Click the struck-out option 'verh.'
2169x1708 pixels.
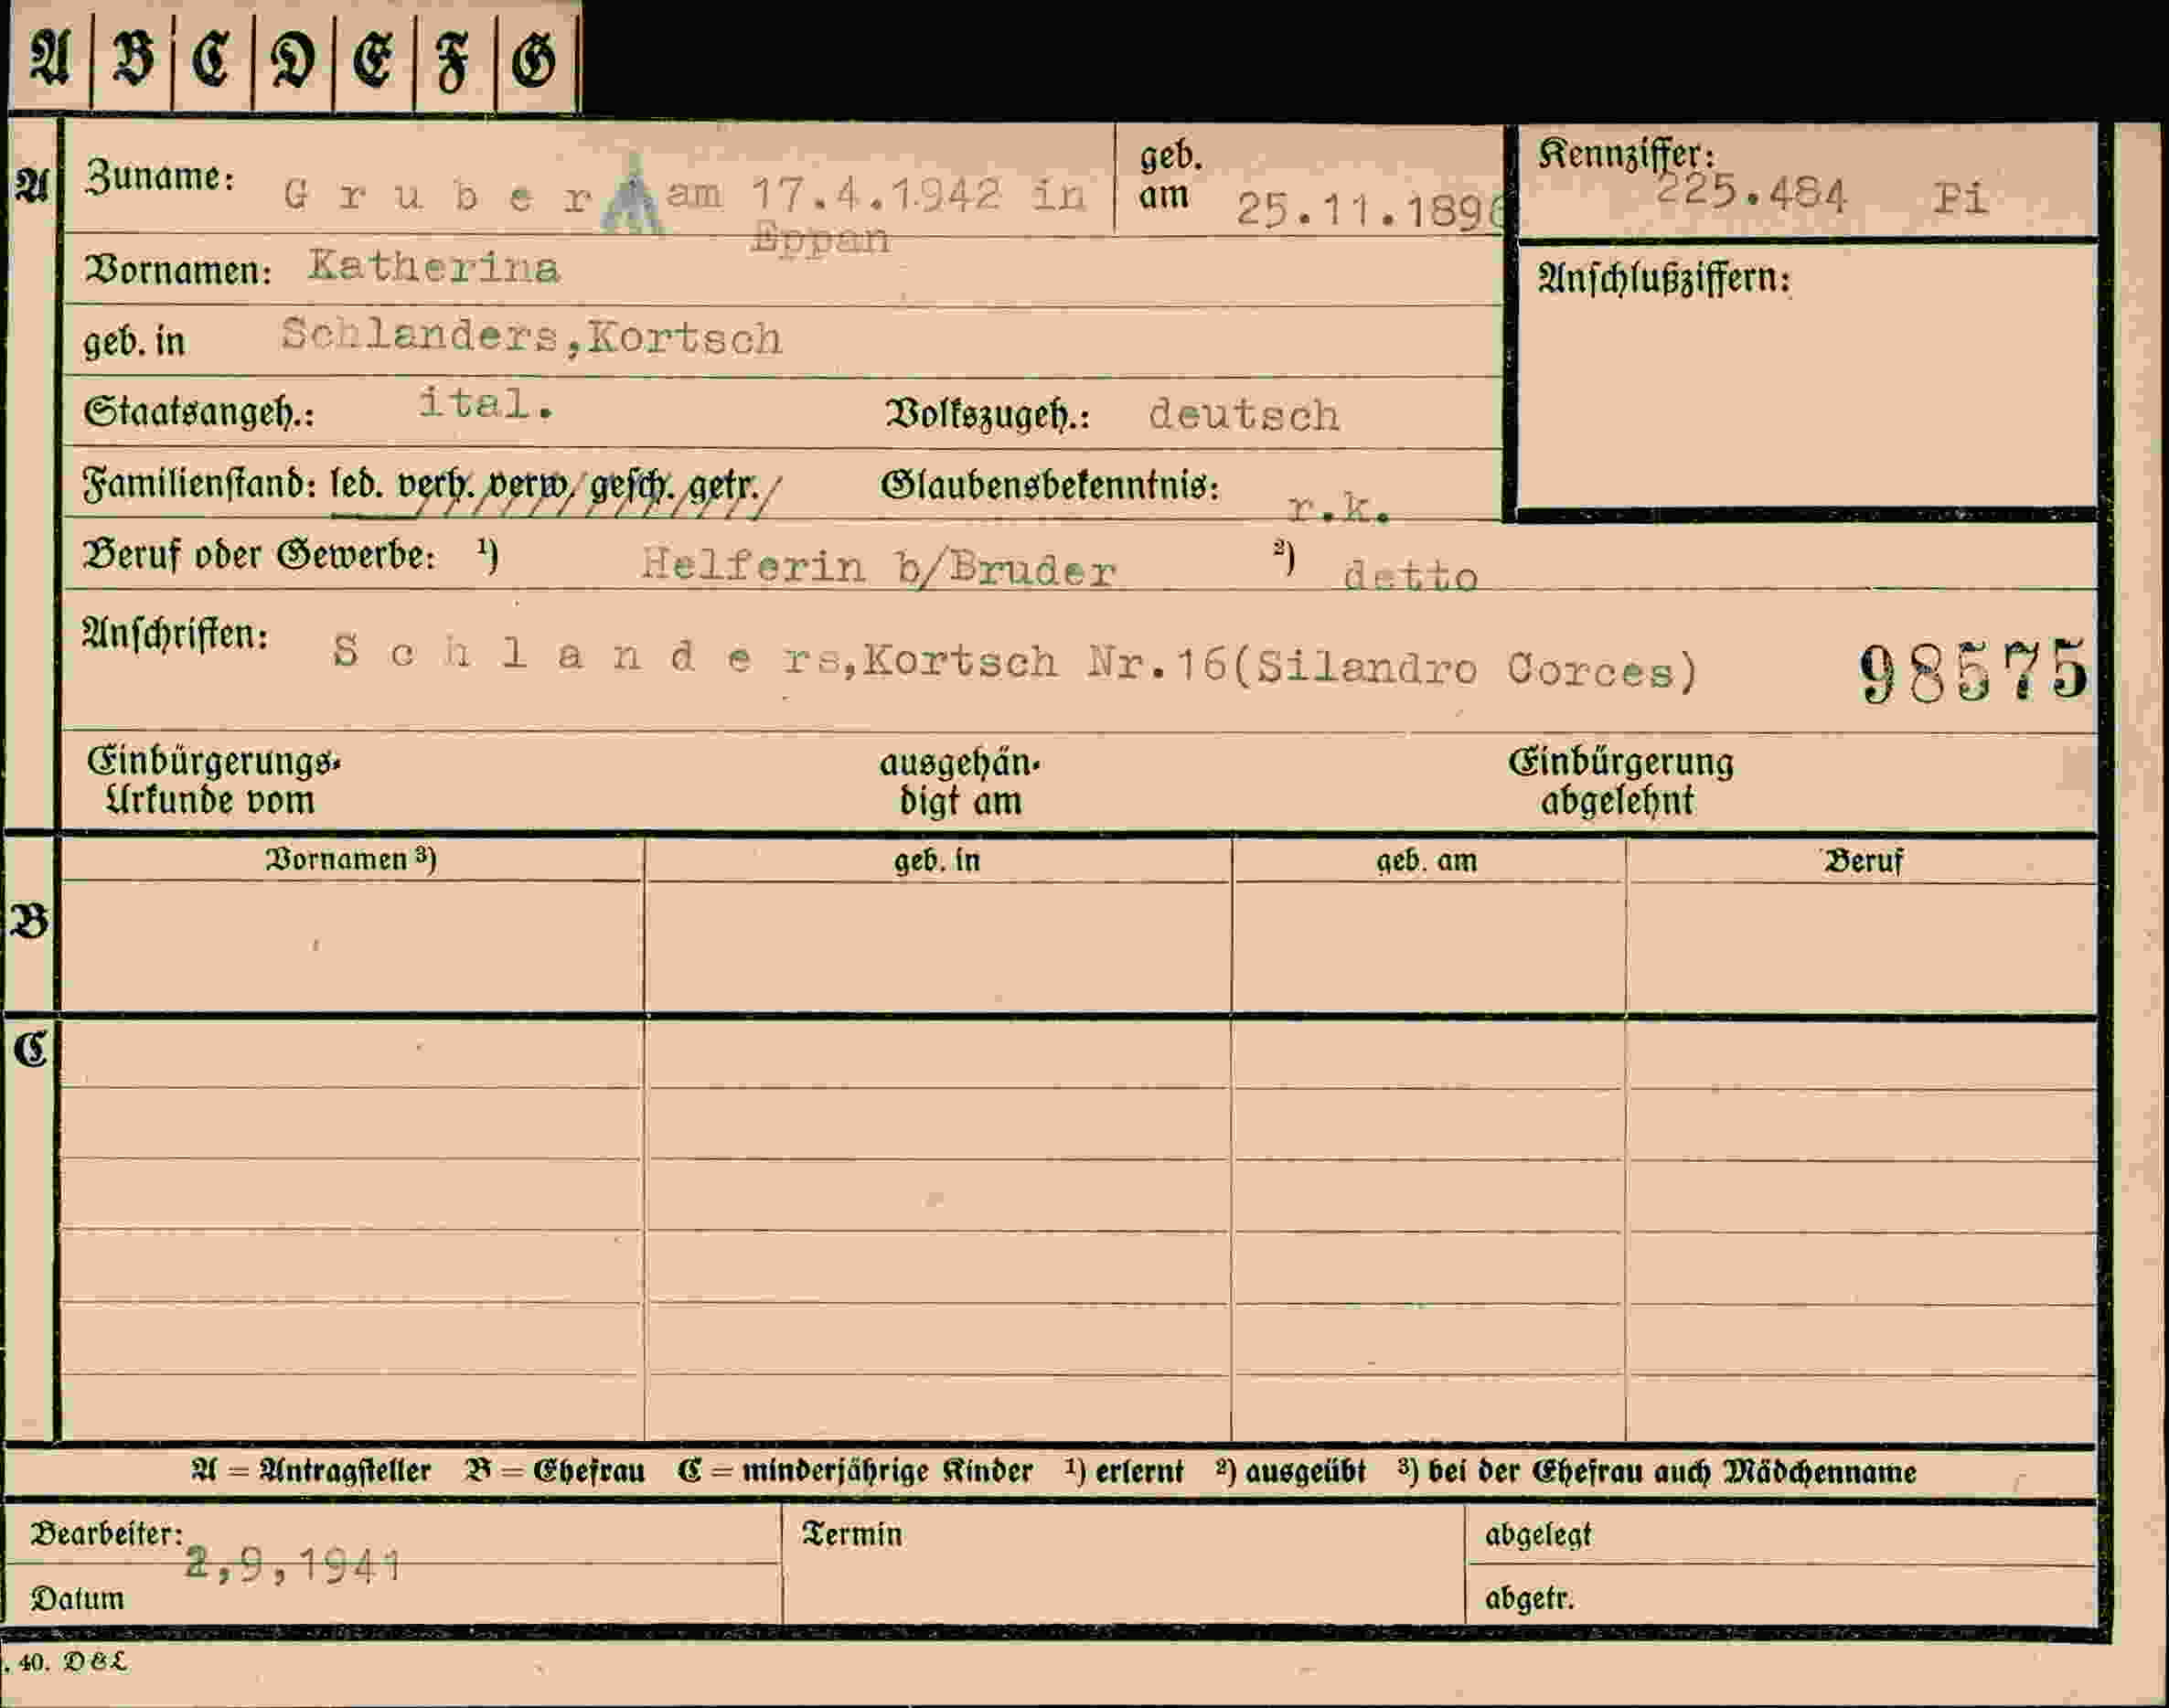coord(435,487)
